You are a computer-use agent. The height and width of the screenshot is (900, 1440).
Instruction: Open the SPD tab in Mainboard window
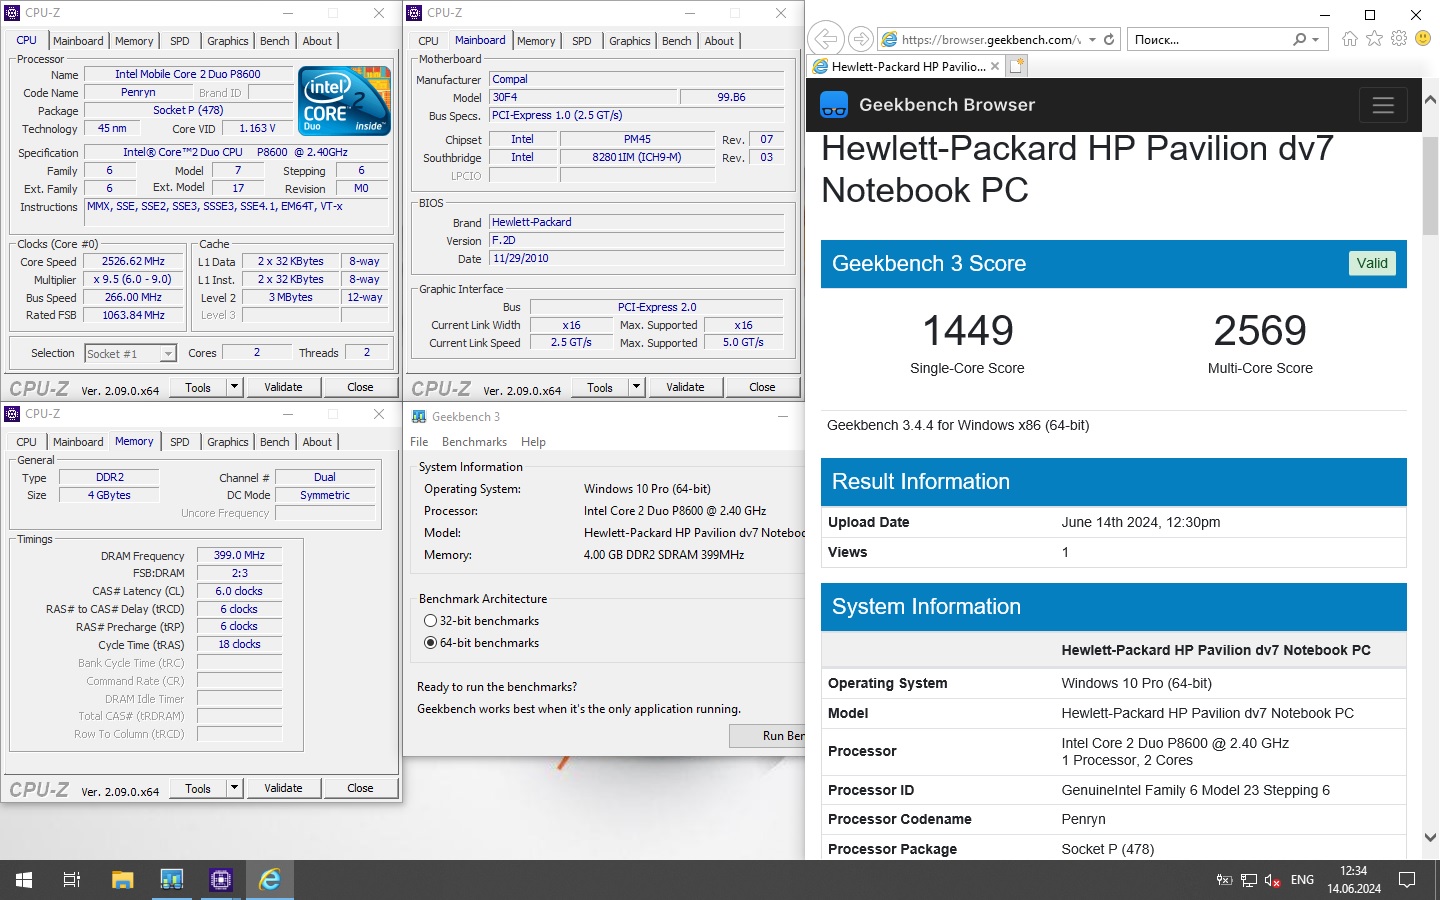pyautogui.click(x=582, y=41)
